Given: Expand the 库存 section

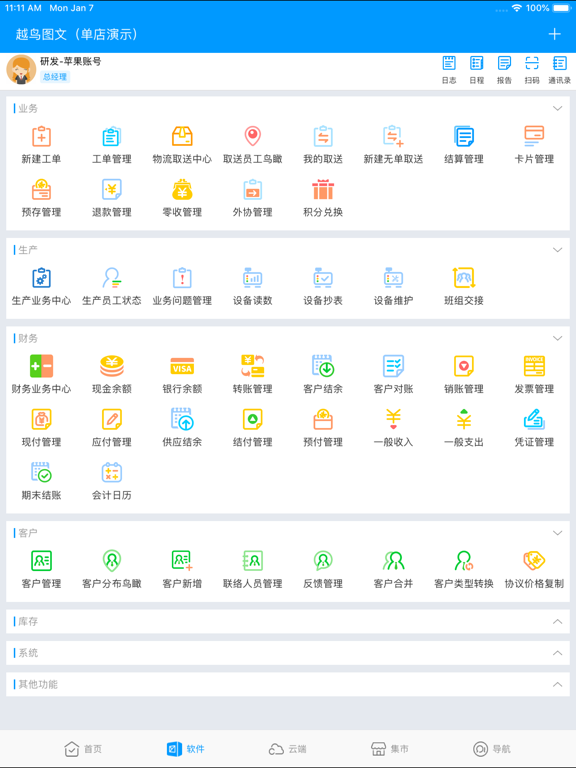Looking at the screenshot, I should (x=557, y=622).
